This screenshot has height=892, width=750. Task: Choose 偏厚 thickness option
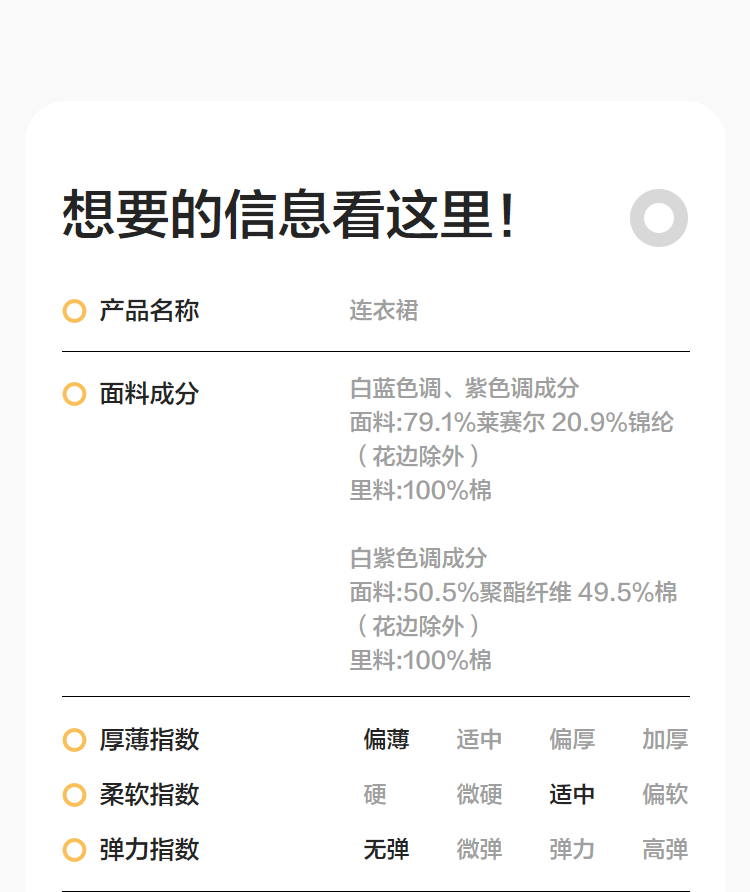click(x=572, y=740)
